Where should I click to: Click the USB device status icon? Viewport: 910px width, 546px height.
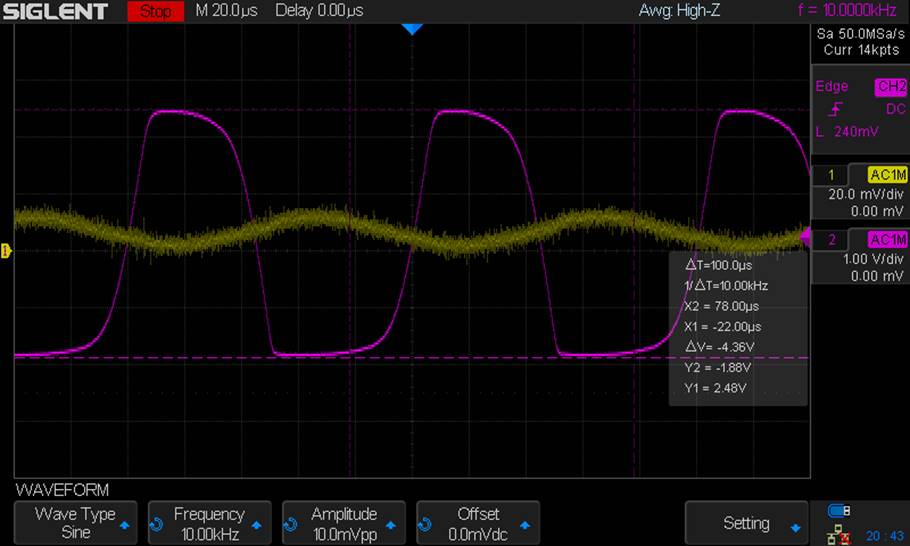pyautogui.click(x=839, y=511)
